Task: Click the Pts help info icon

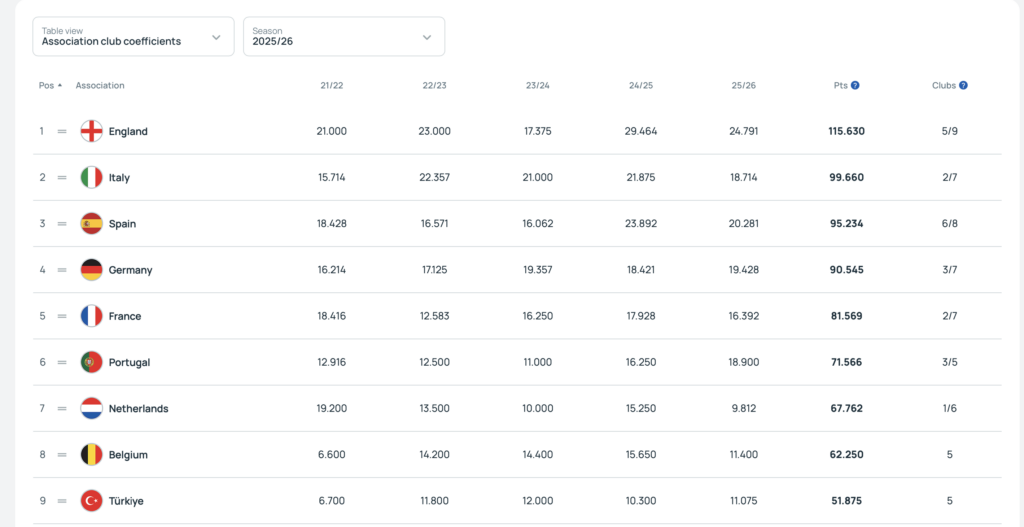Action: pos(855,86)
